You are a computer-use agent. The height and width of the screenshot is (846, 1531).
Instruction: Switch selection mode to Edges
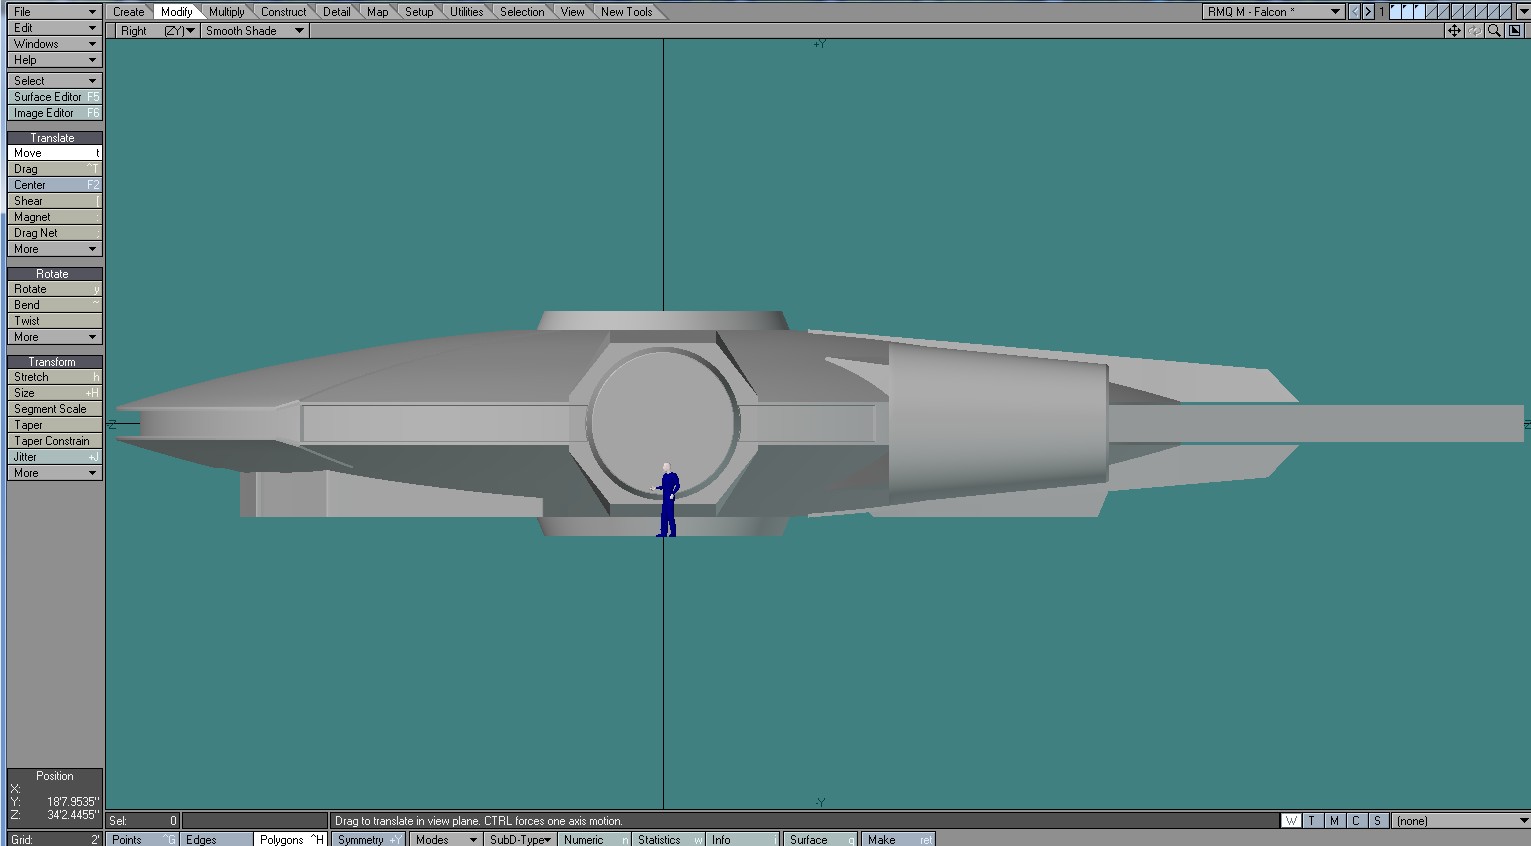(216, 839)
